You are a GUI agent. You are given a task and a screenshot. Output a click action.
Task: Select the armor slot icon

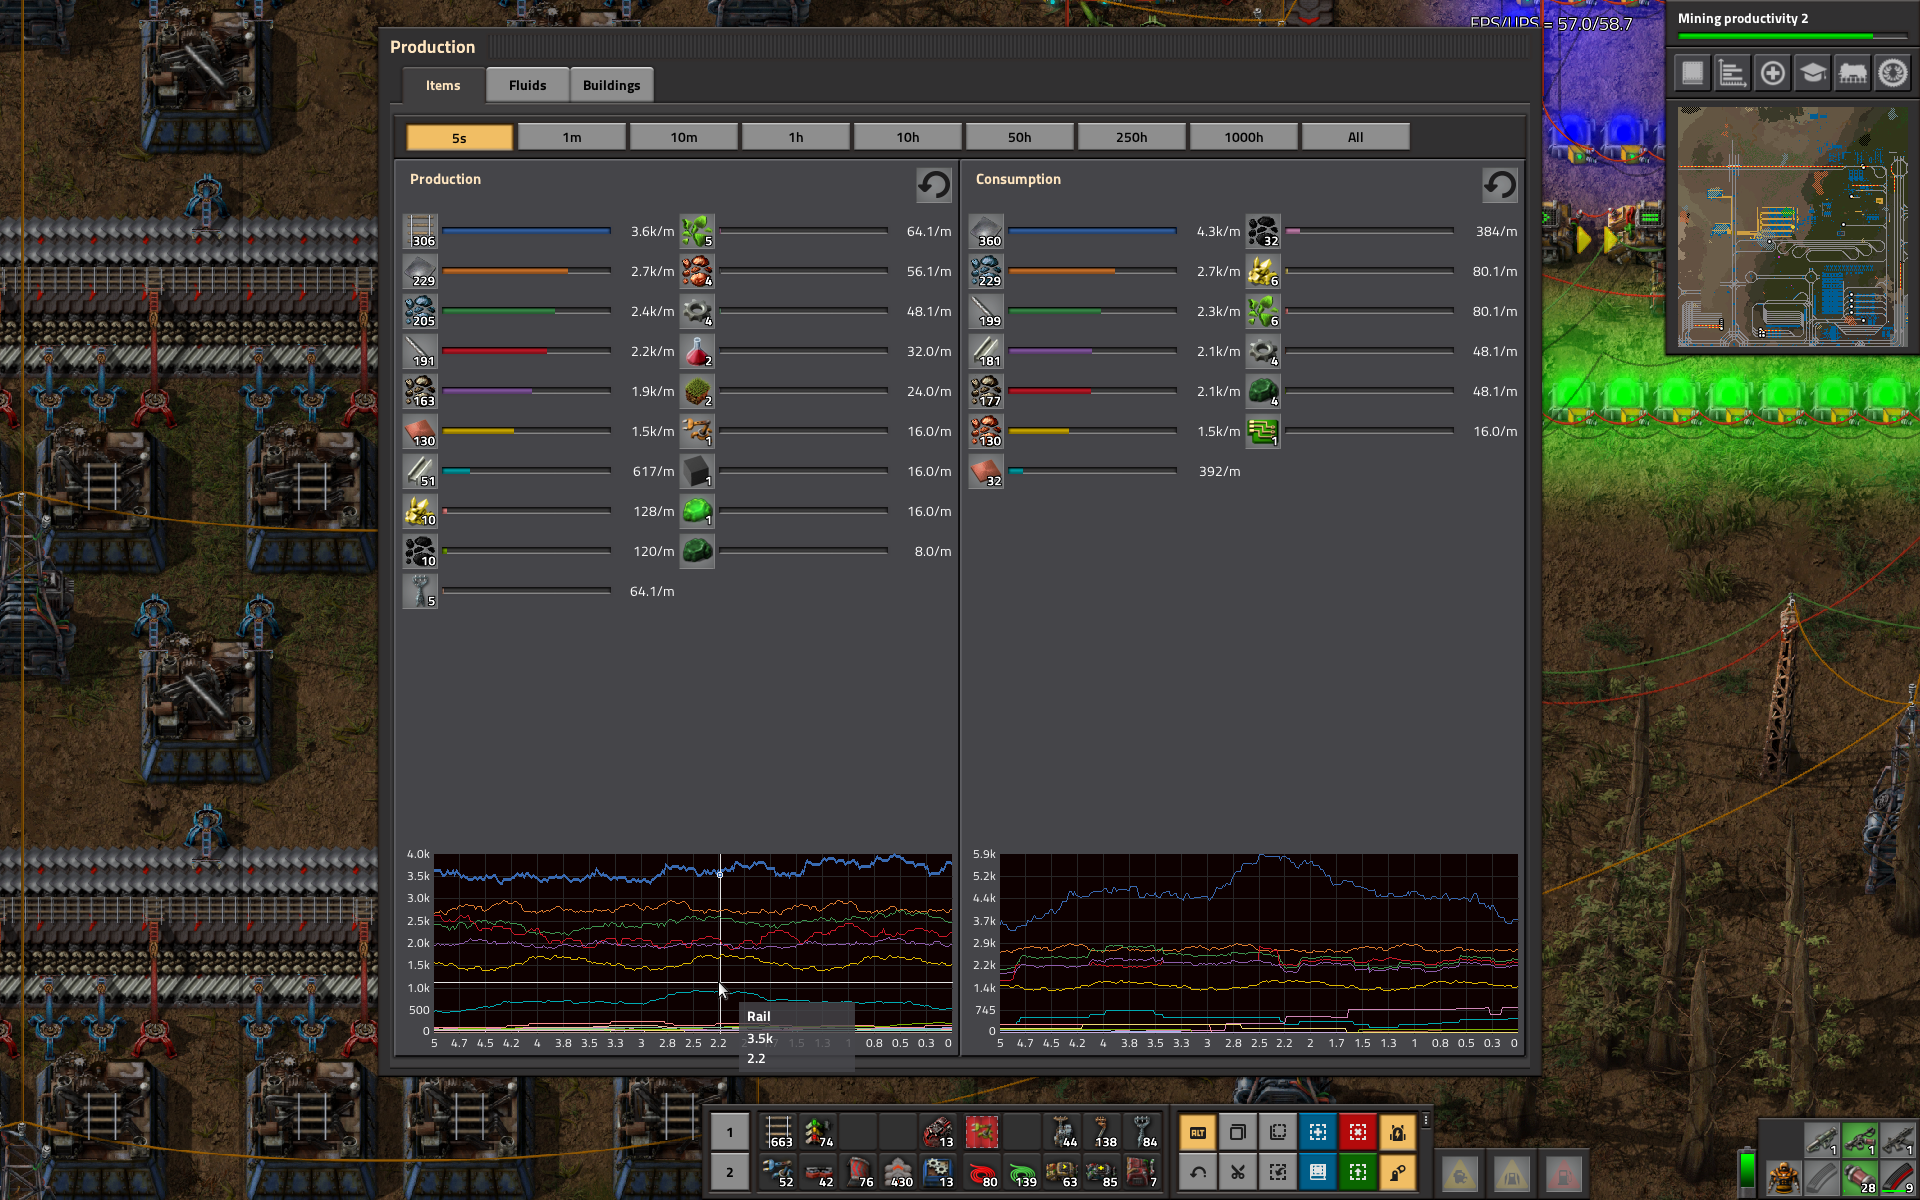coord(1782,1177)
